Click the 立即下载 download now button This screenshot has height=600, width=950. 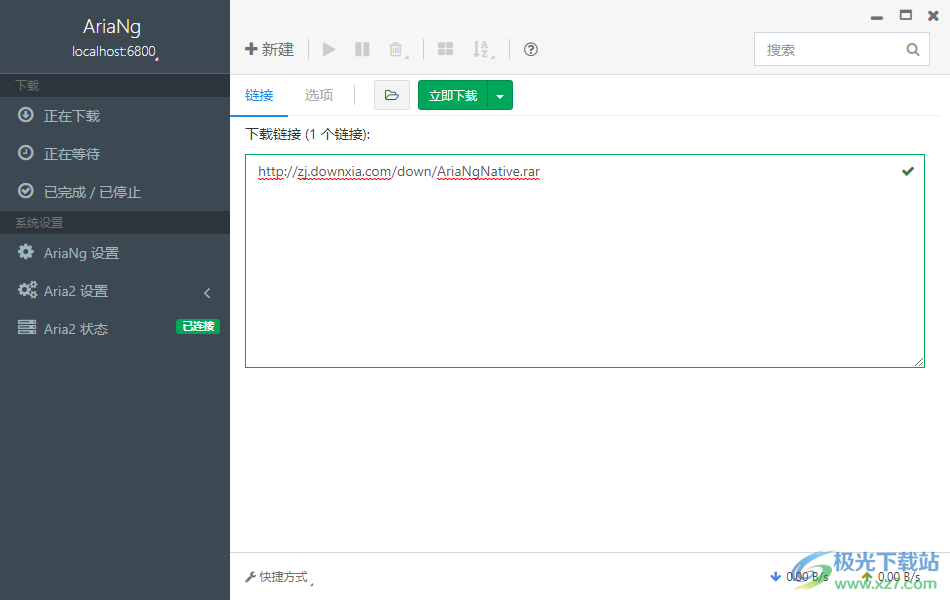point(453,95)
